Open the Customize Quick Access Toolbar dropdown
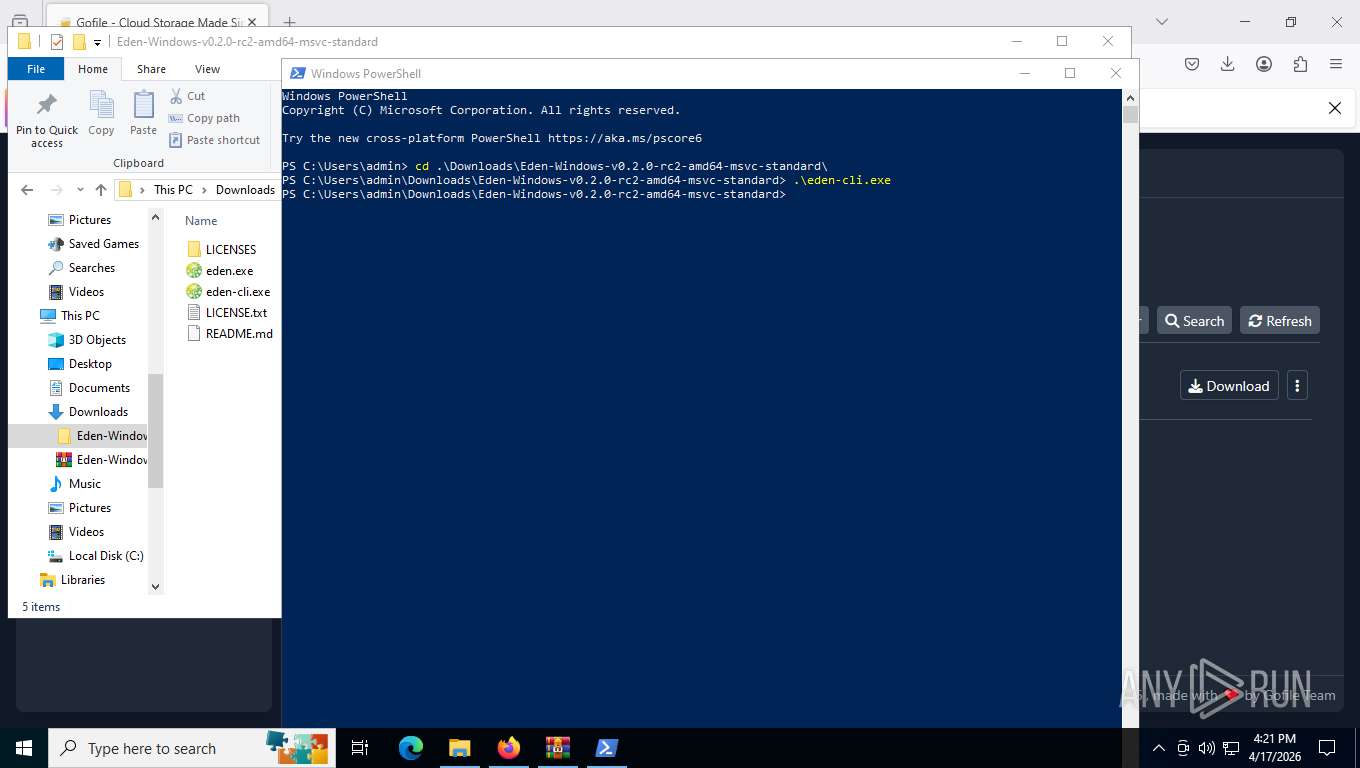The width and height of the screenshot is (1360, 768). coord(97,42)
